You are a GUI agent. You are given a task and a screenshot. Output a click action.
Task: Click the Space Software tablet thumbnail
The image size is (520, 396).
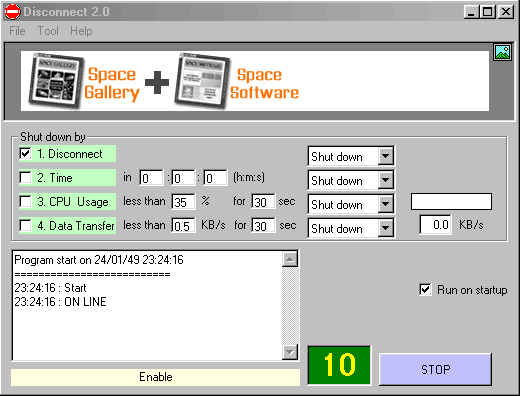tap(202, 81)
